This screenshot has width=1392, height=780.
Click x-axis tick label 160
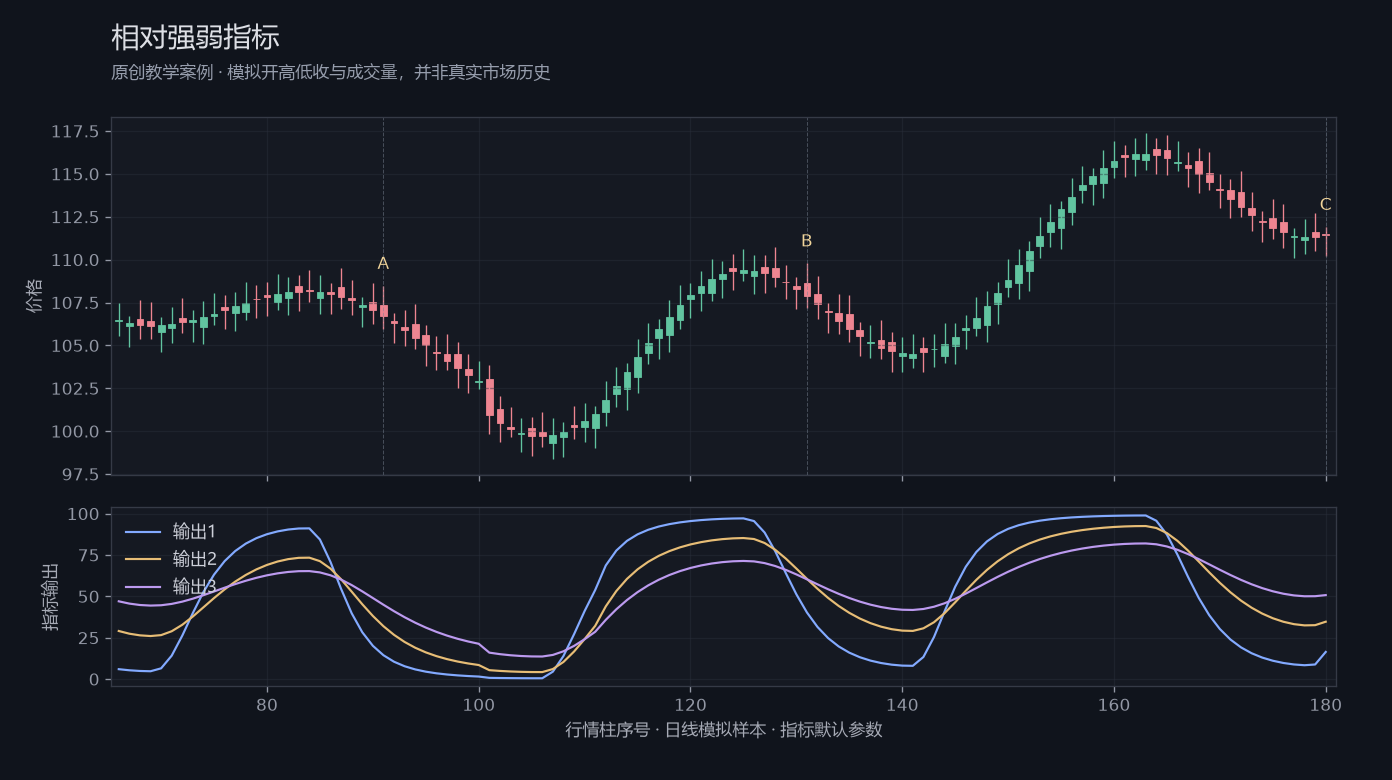[1114, 703]
